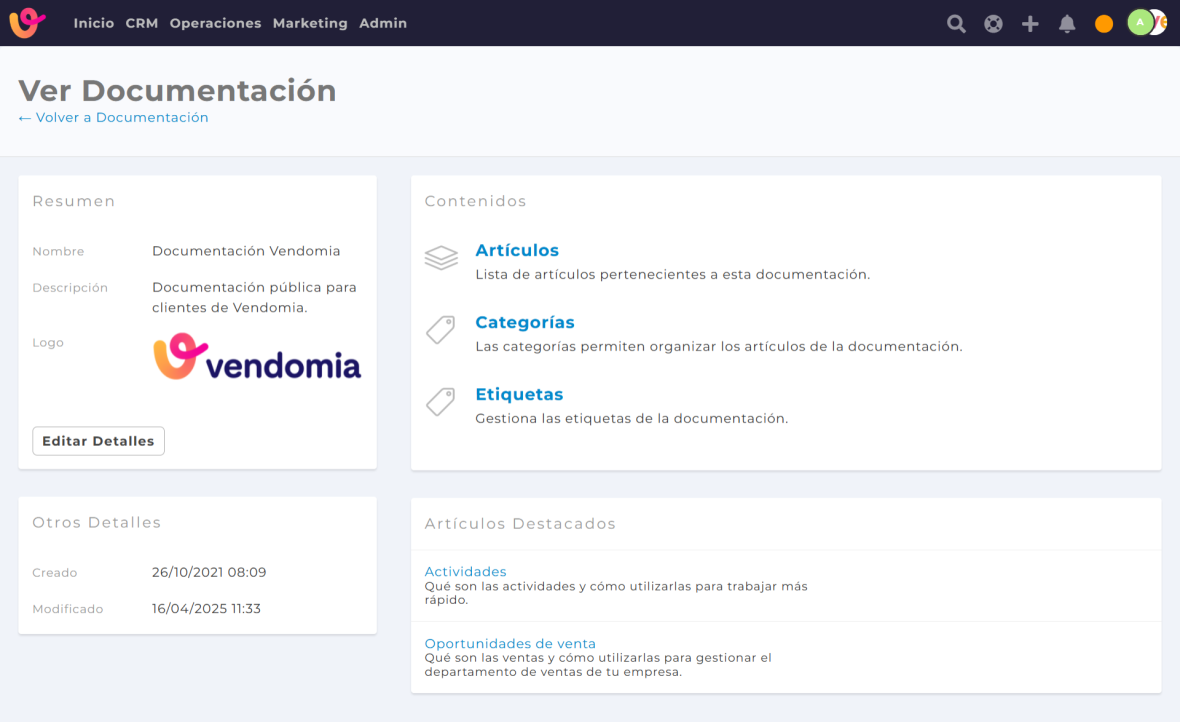The height and width of the screenshot is (722, 1180).
Task: Expand the Marketing menu
Action: pos(310,23)
